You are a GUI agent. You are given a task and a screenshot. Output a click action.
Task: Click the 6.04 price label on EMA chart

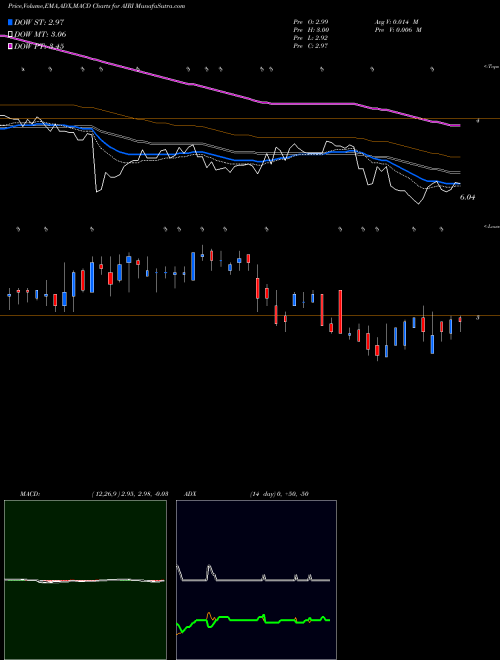point(467,197)
